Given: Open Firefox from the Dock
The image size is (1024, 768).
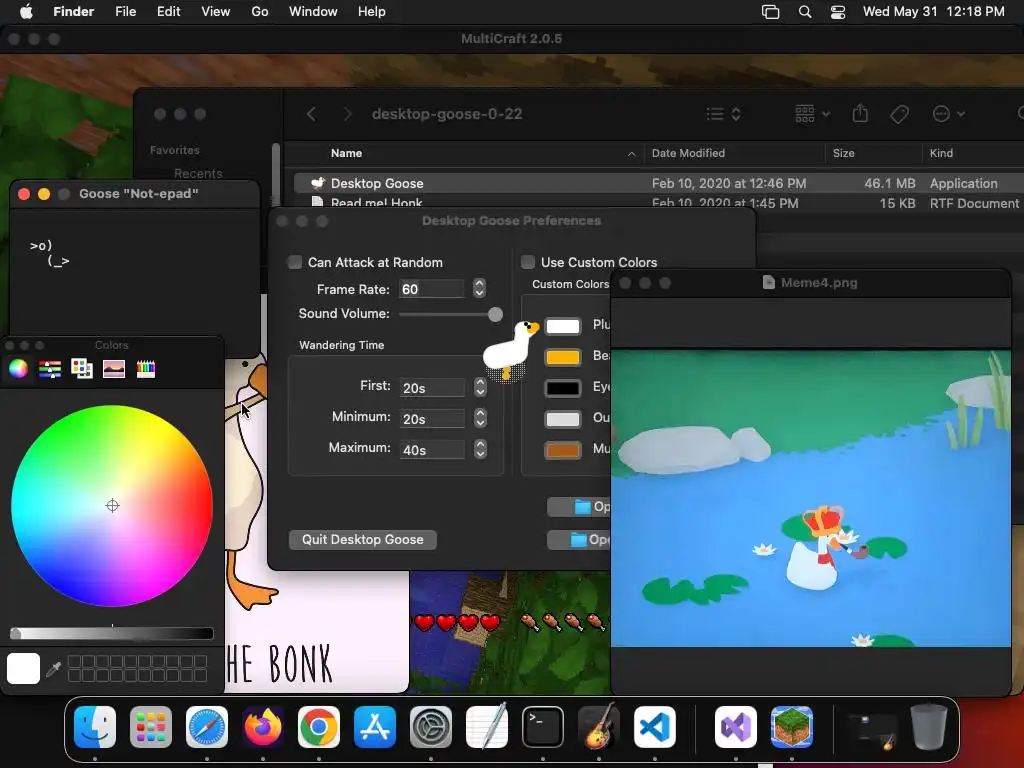Looking at the screenshot, I should 263,727.
